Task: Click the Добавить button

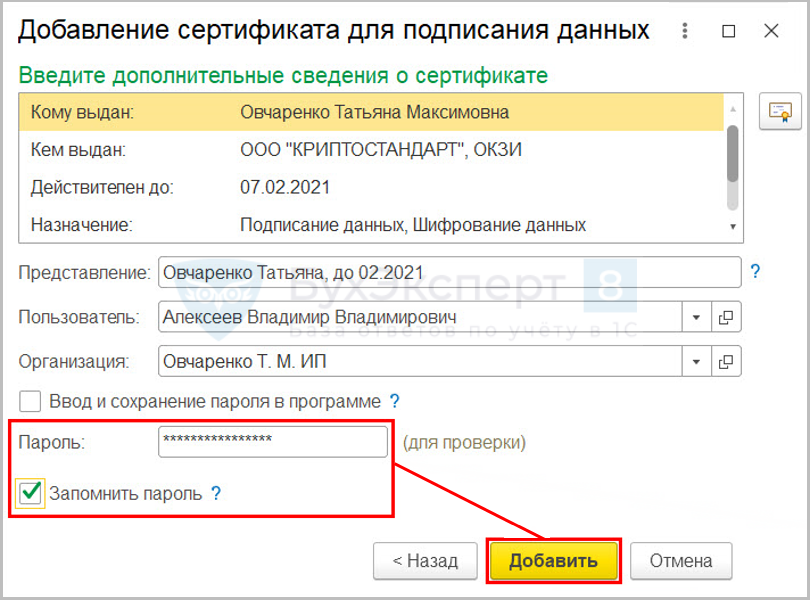Action: point(553,561)
